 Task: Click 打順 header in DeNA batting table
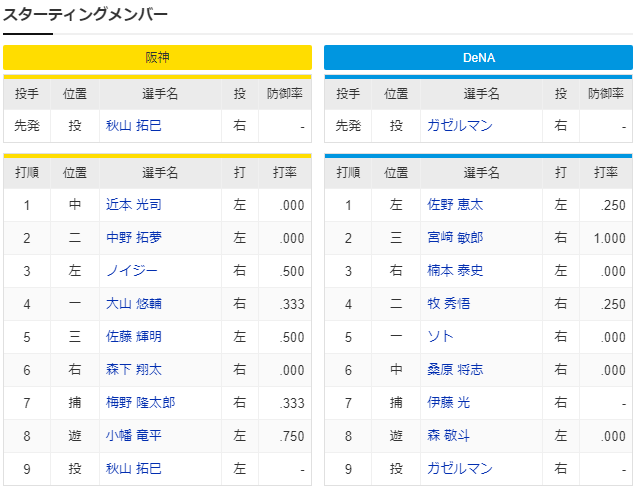pyautogui.click(x=348, y=173)
